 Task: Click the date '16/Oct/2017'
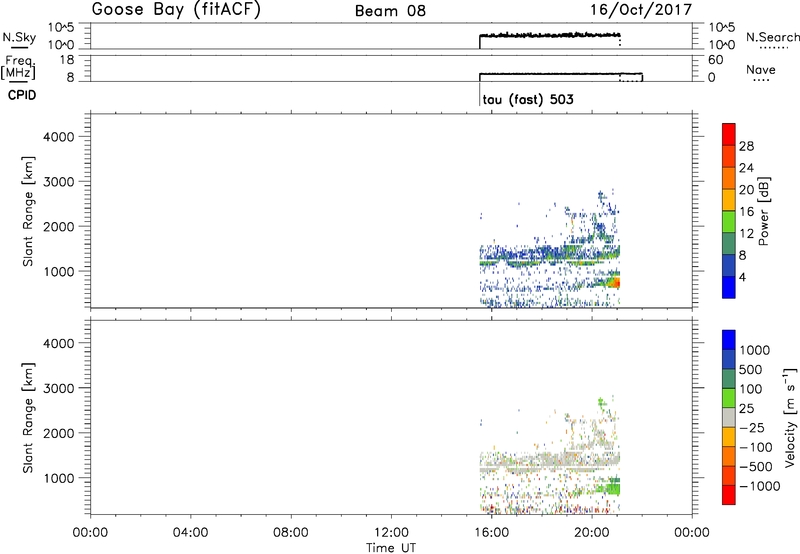click(x=641, y=10)
